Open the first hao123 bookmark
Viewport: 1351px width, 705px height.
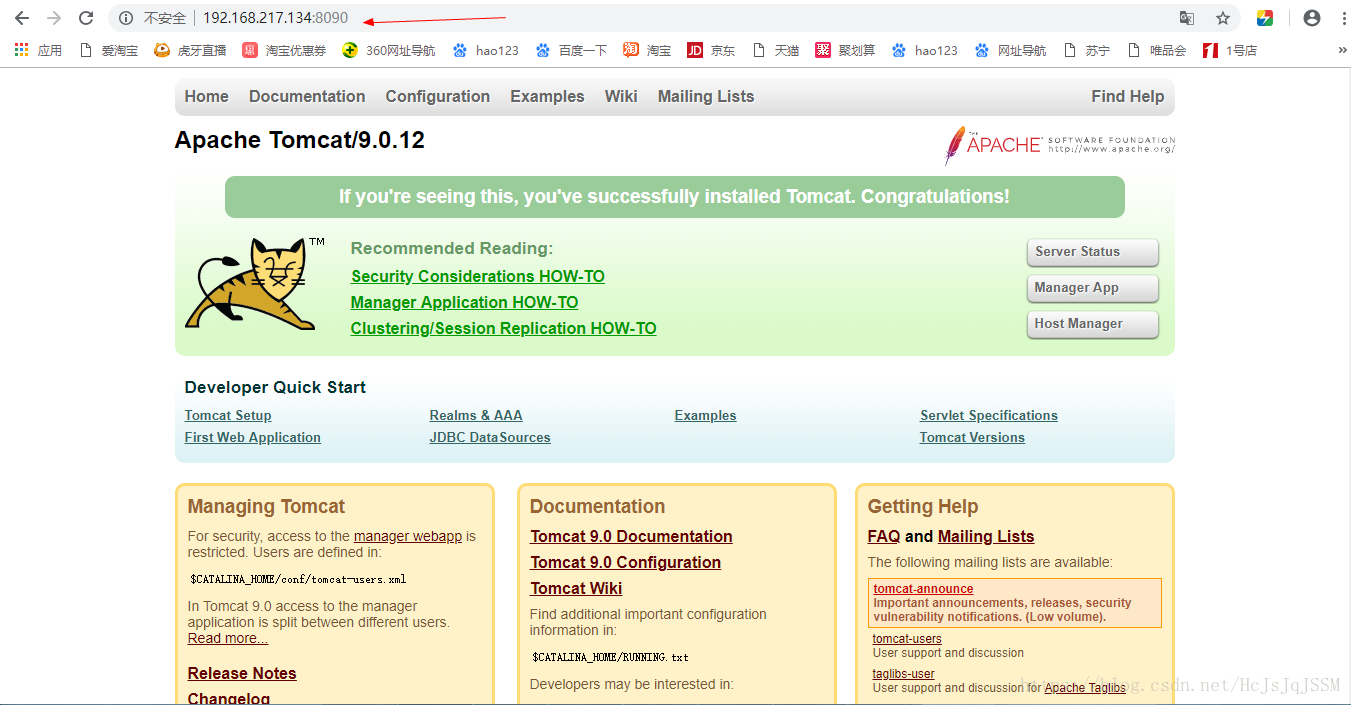point(485,50)
